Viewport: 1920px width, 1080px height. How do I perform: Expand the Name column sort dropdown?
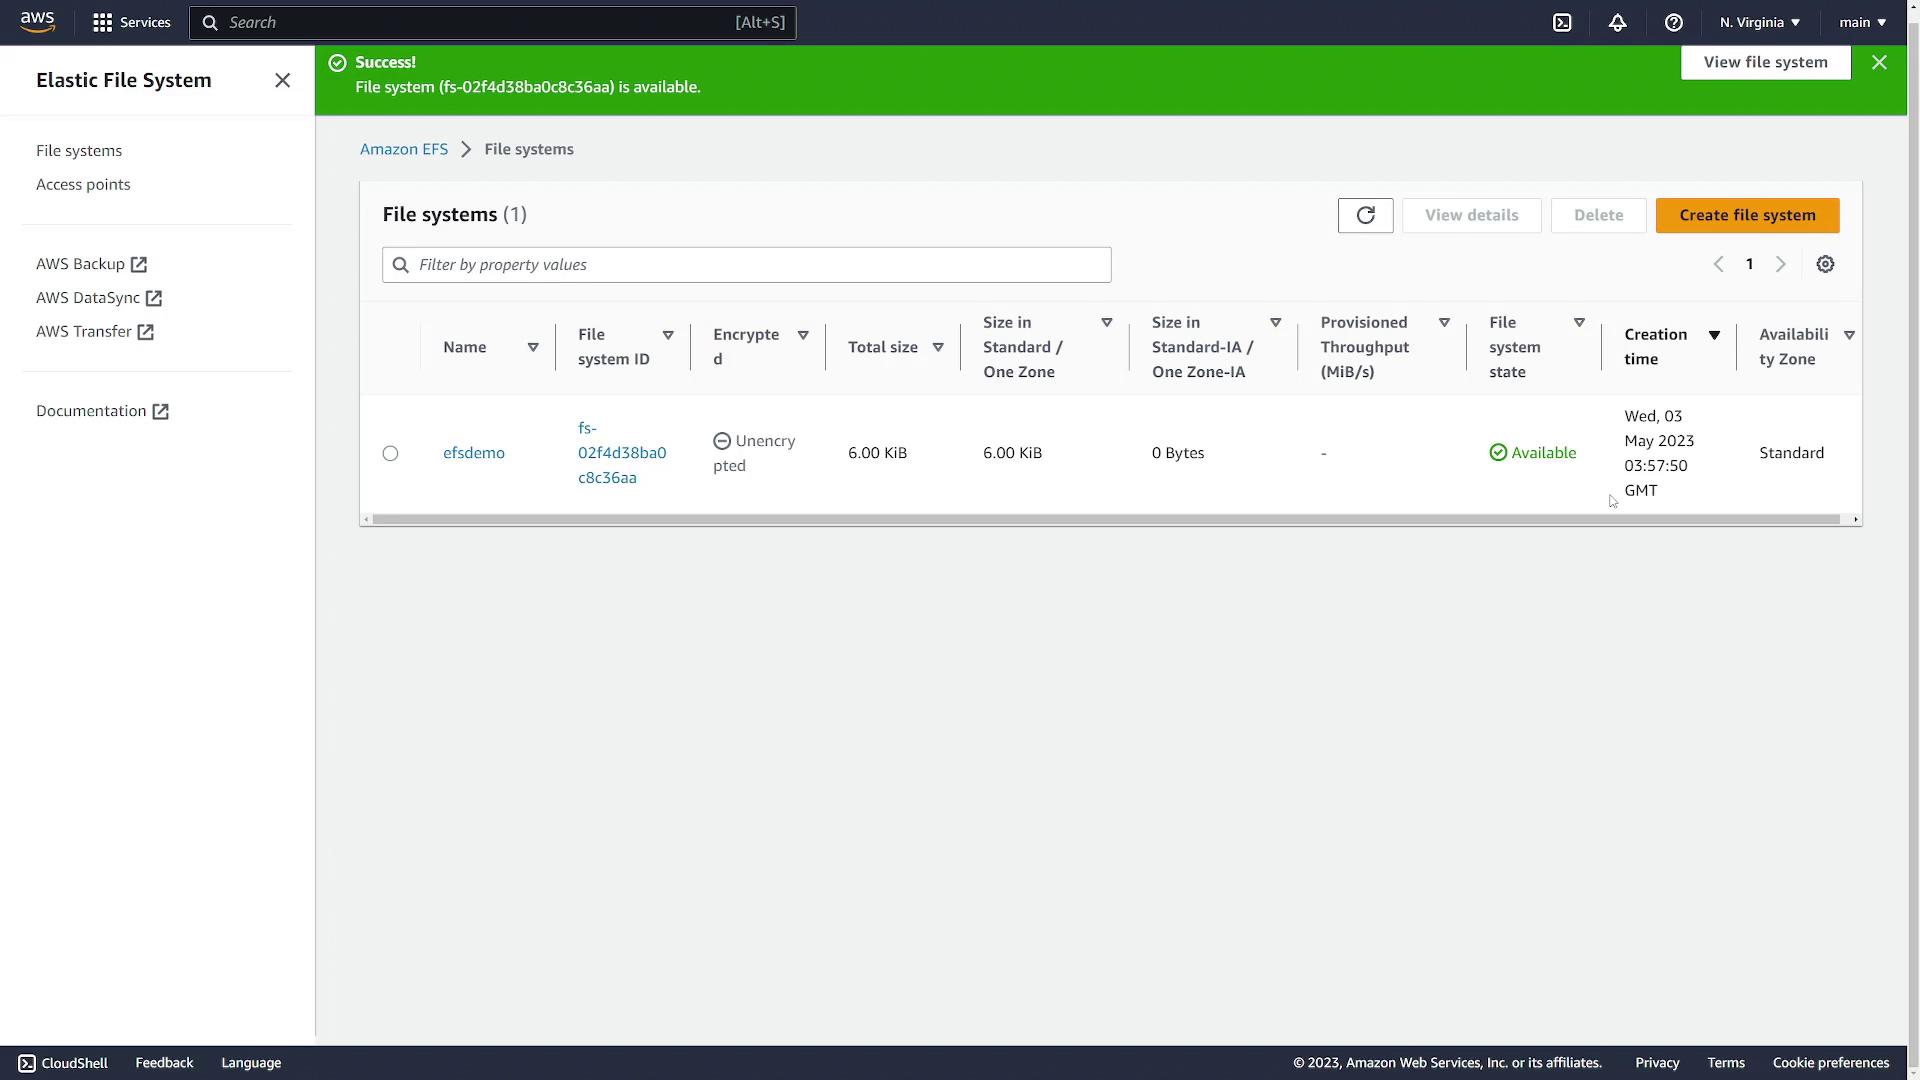pos(534,347)
